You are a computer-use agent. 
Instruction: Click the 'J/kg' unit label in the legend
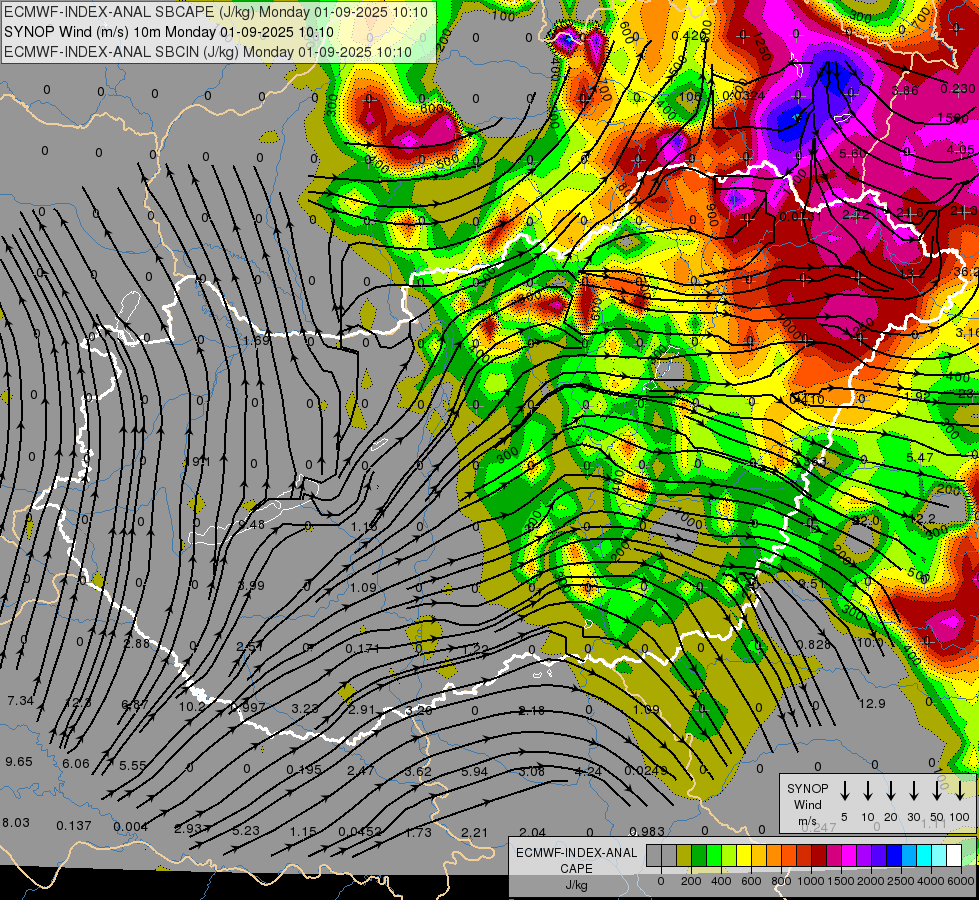576,885
